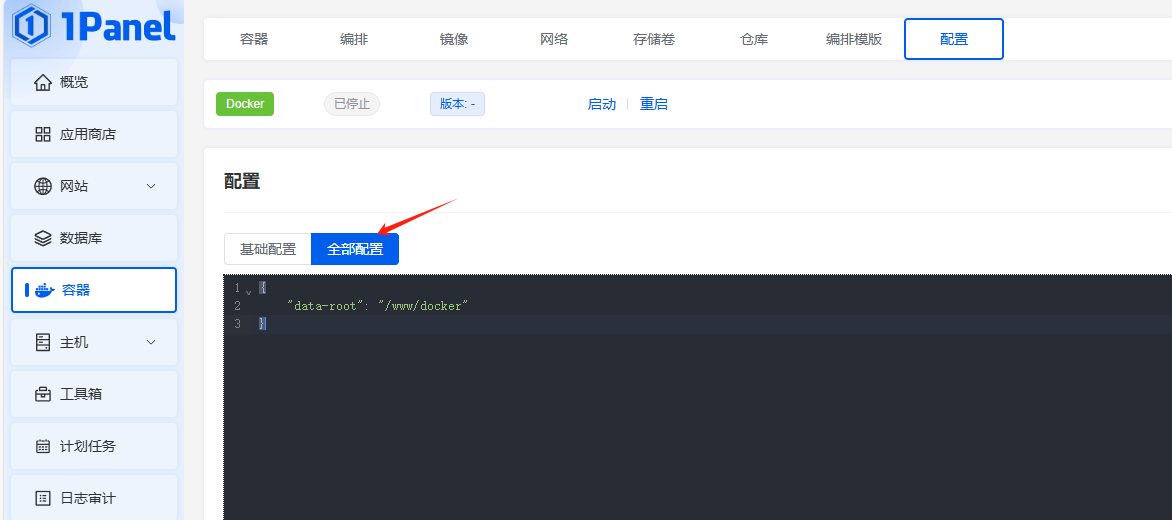Click the layers icon for 数据库

42,238
